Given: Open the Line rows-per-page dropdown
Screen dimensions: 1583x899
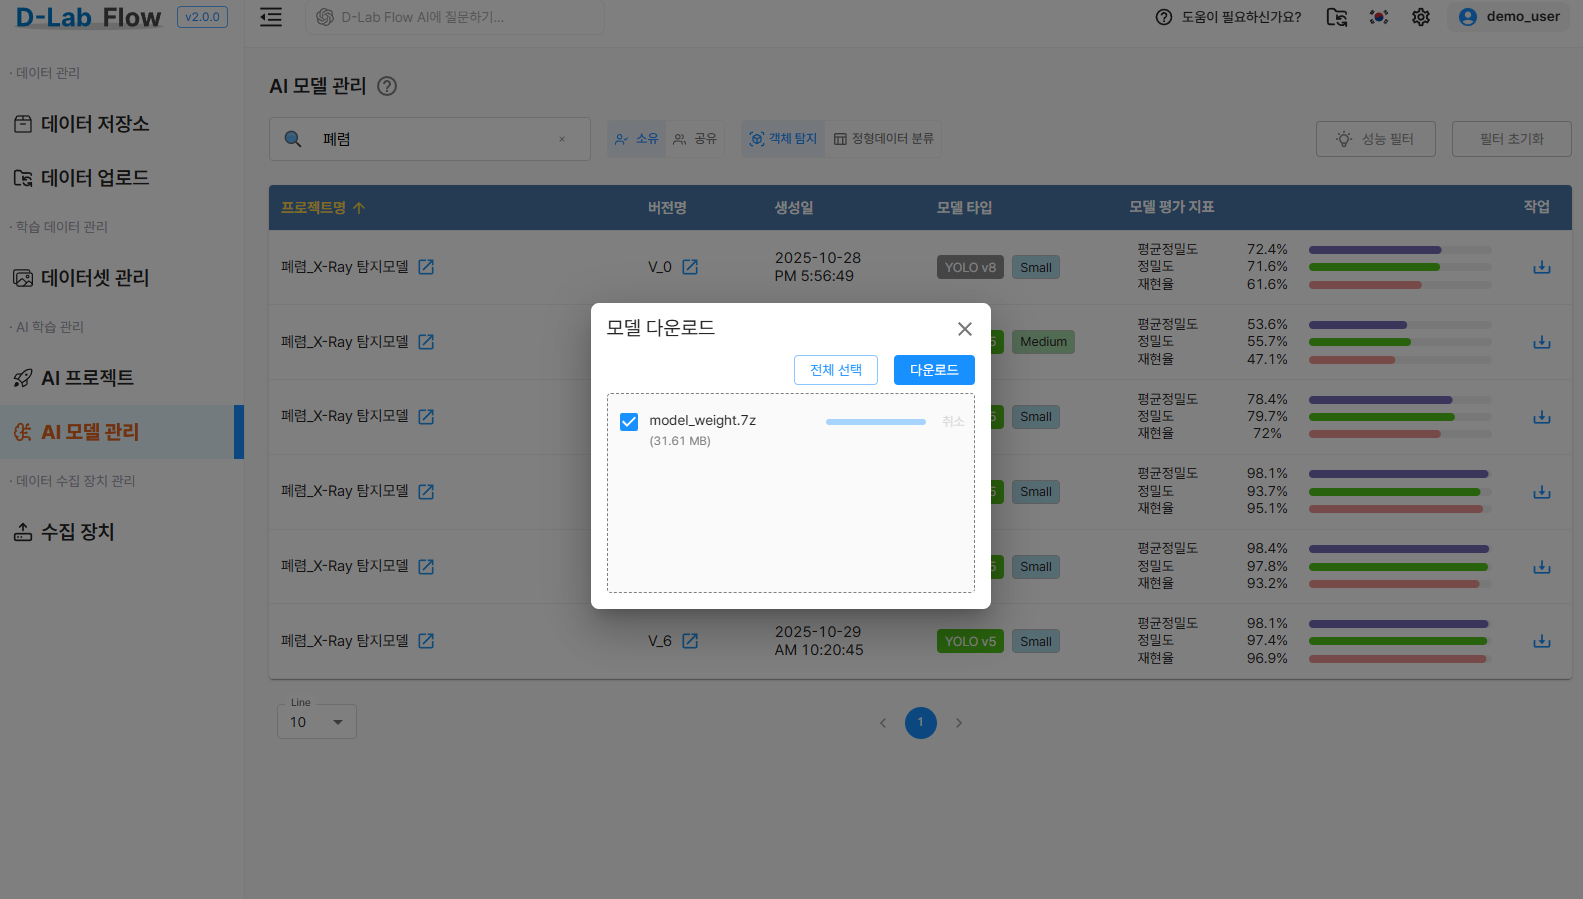Looking at the screenshot, I should tap(317, 722).
